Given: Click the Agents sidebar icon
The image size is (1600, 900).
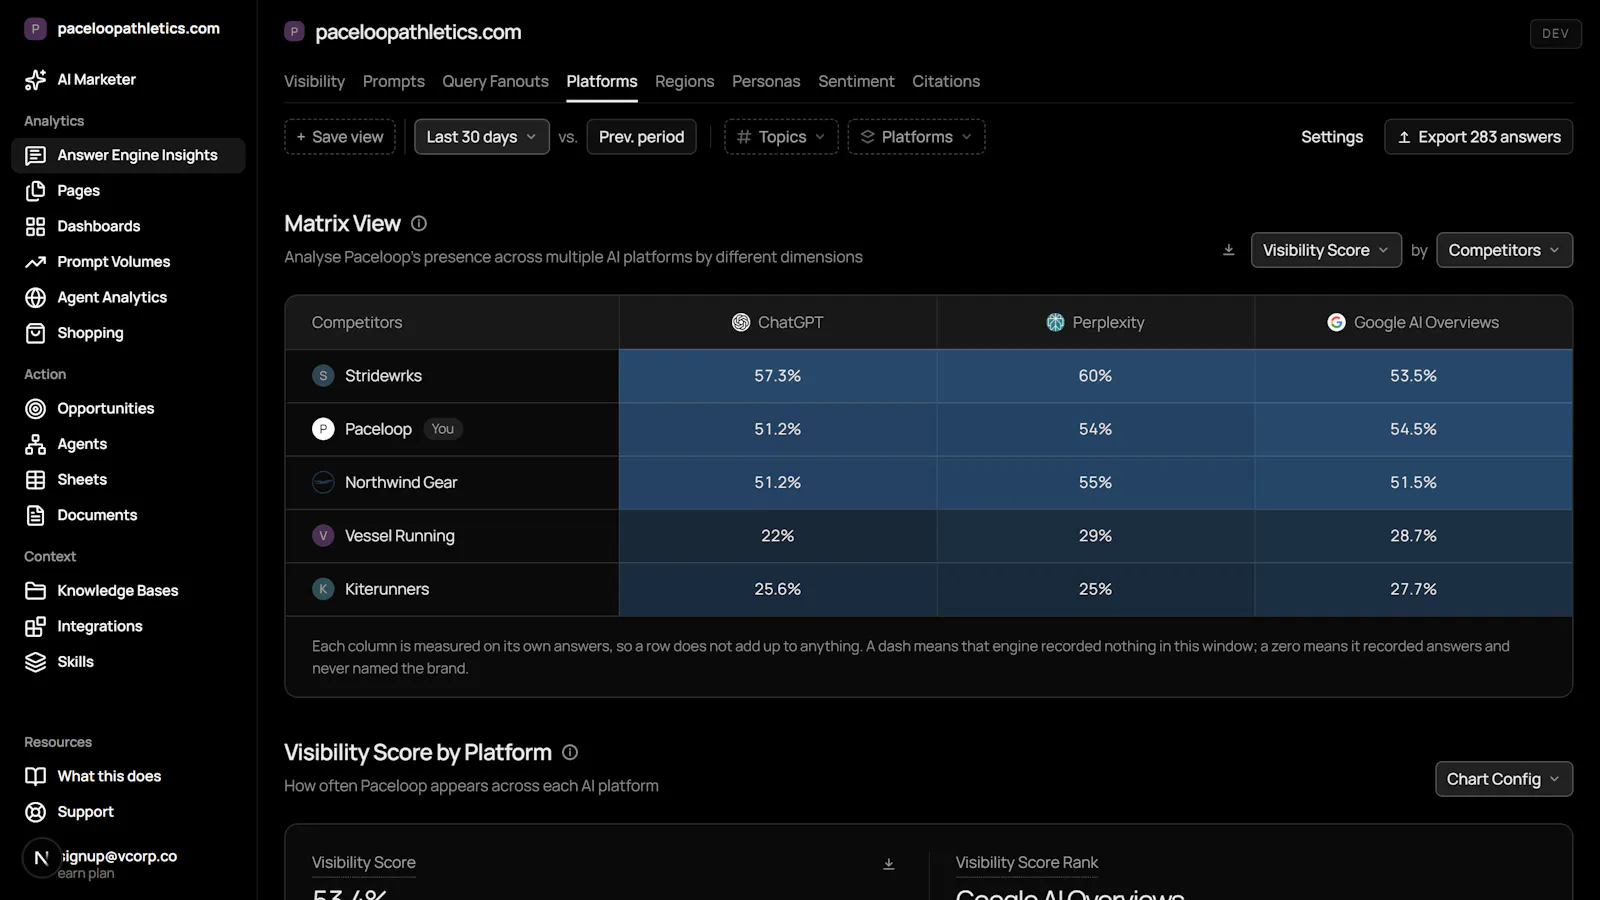Looking at the screenshot, I should click(36, 444).
